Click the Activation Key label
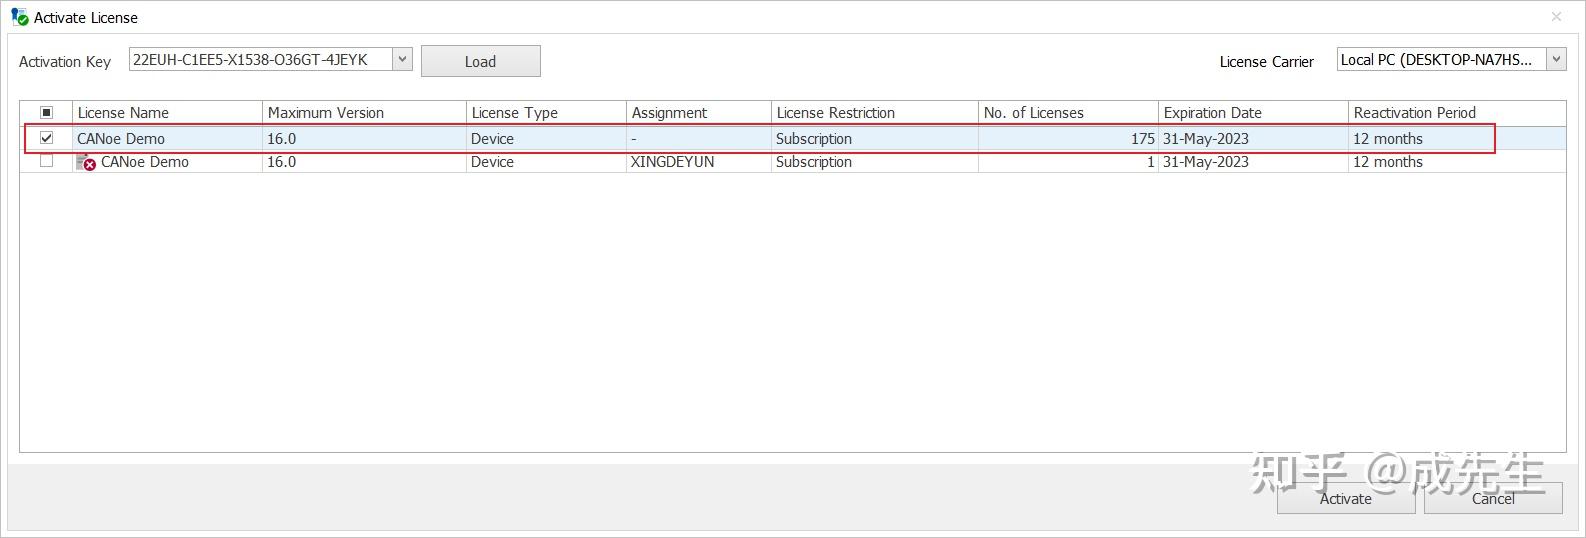Screen dimensions: 1586x538 65,62
